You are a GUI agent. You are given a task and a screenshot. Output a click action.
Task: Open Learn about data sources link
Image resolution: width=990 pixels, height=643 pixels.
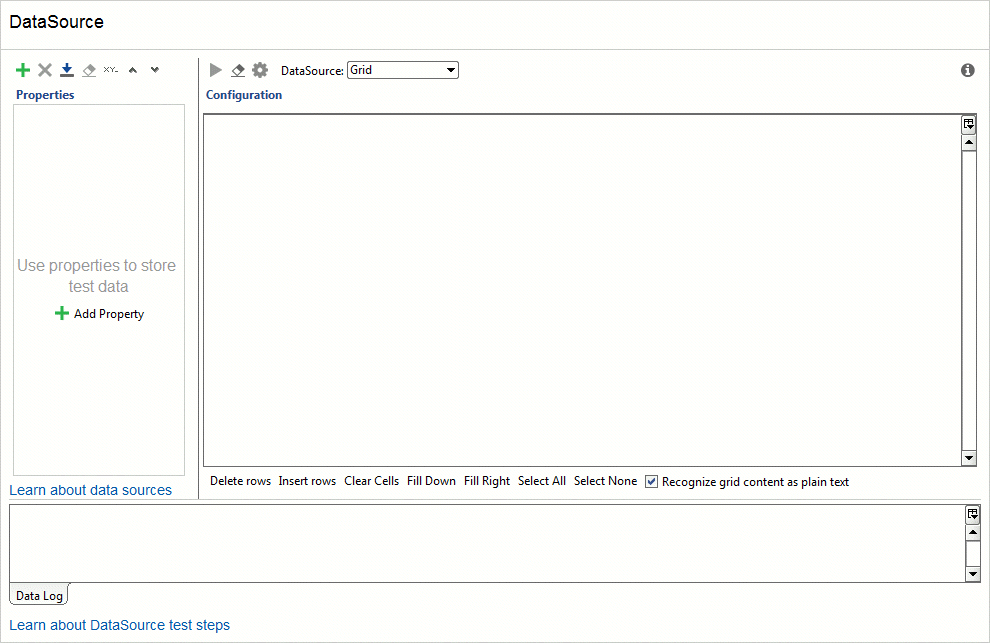click(90, 490)
